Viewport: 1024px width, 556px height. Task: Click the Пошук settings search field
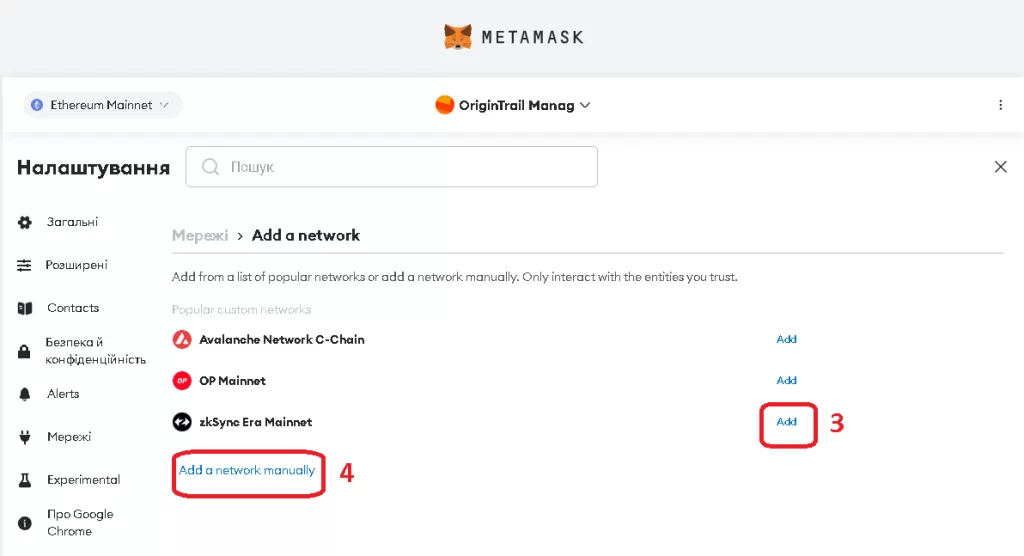point(391,167)
